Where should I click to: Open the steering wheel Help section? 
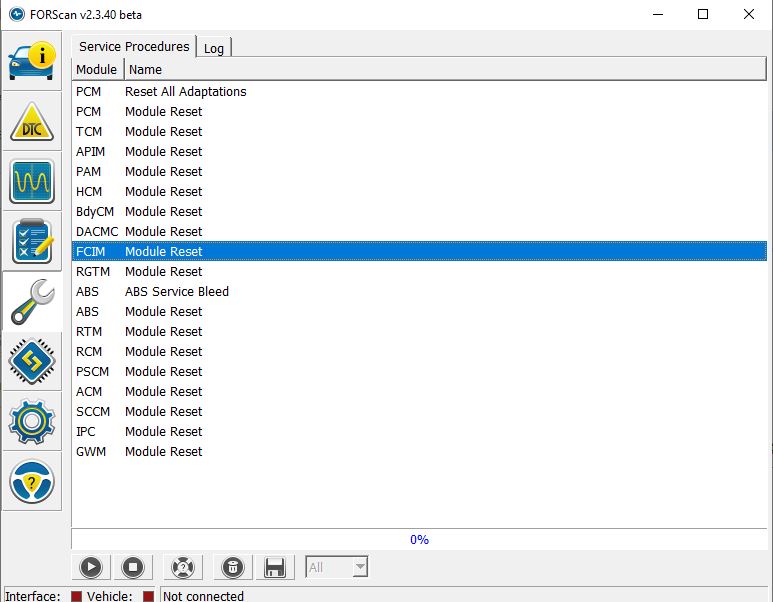point(32,482)
